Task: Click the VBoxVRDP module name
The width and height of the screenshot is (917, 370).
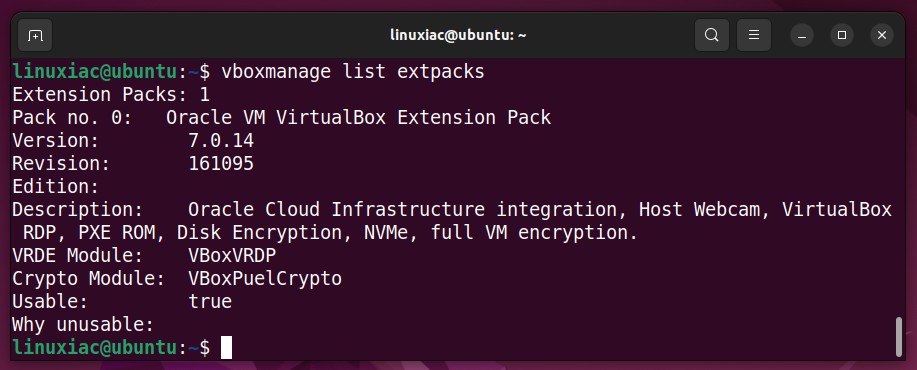Action: pyautogui.click(x=232, y=255)
